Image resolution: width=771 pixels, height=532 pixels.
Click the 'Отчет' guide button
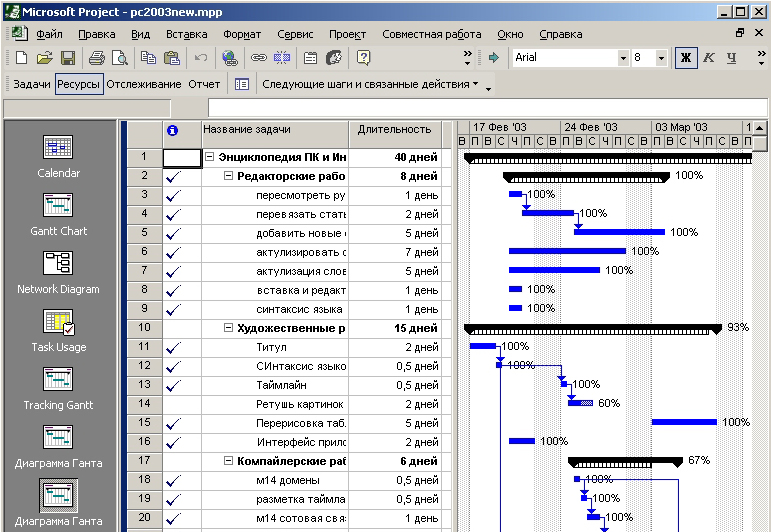pos(204,84)
